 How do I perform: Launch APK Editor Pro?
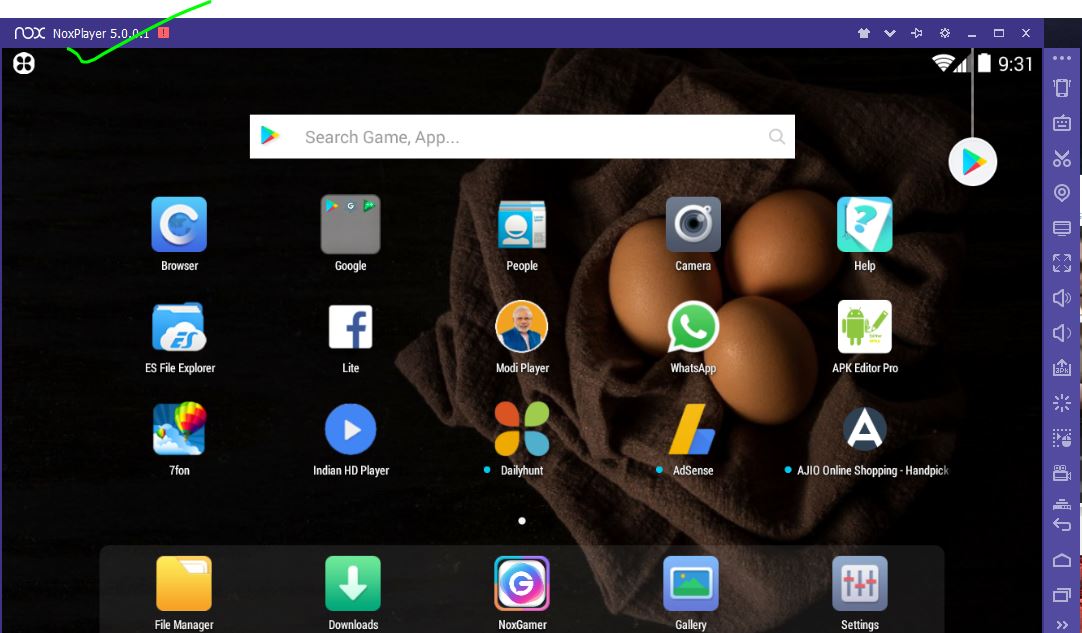865,327
